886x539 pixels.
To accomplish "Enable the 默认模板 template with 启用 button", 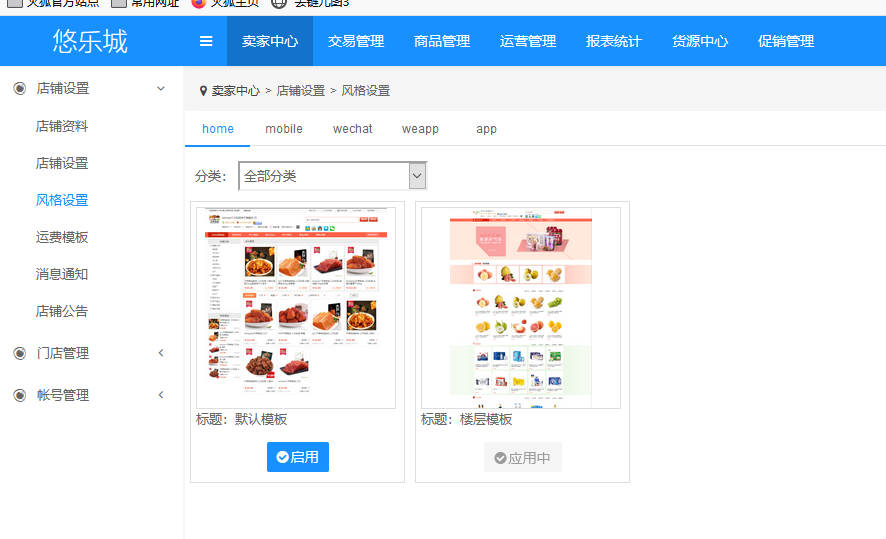I will click(298, 457).
